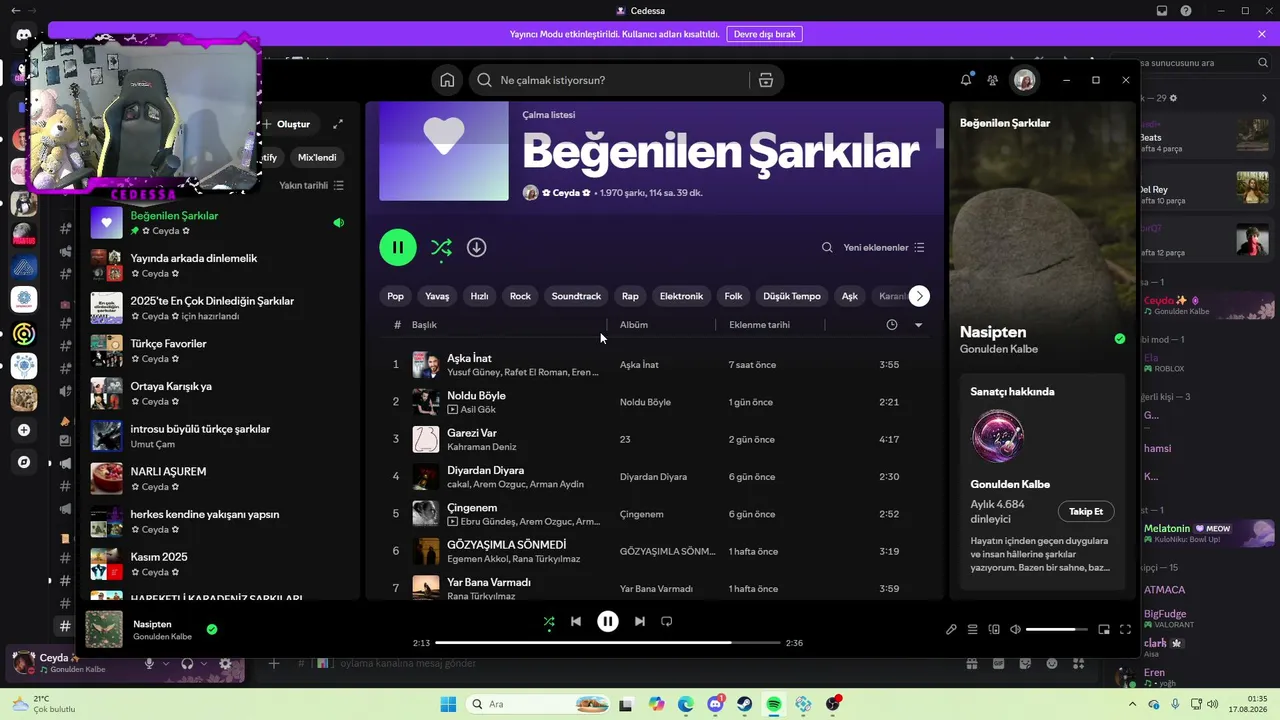Toggle liked checkmark for Nasipten in player bar
The height and width of the screenshot is (720, 1280).
(212, 629)
